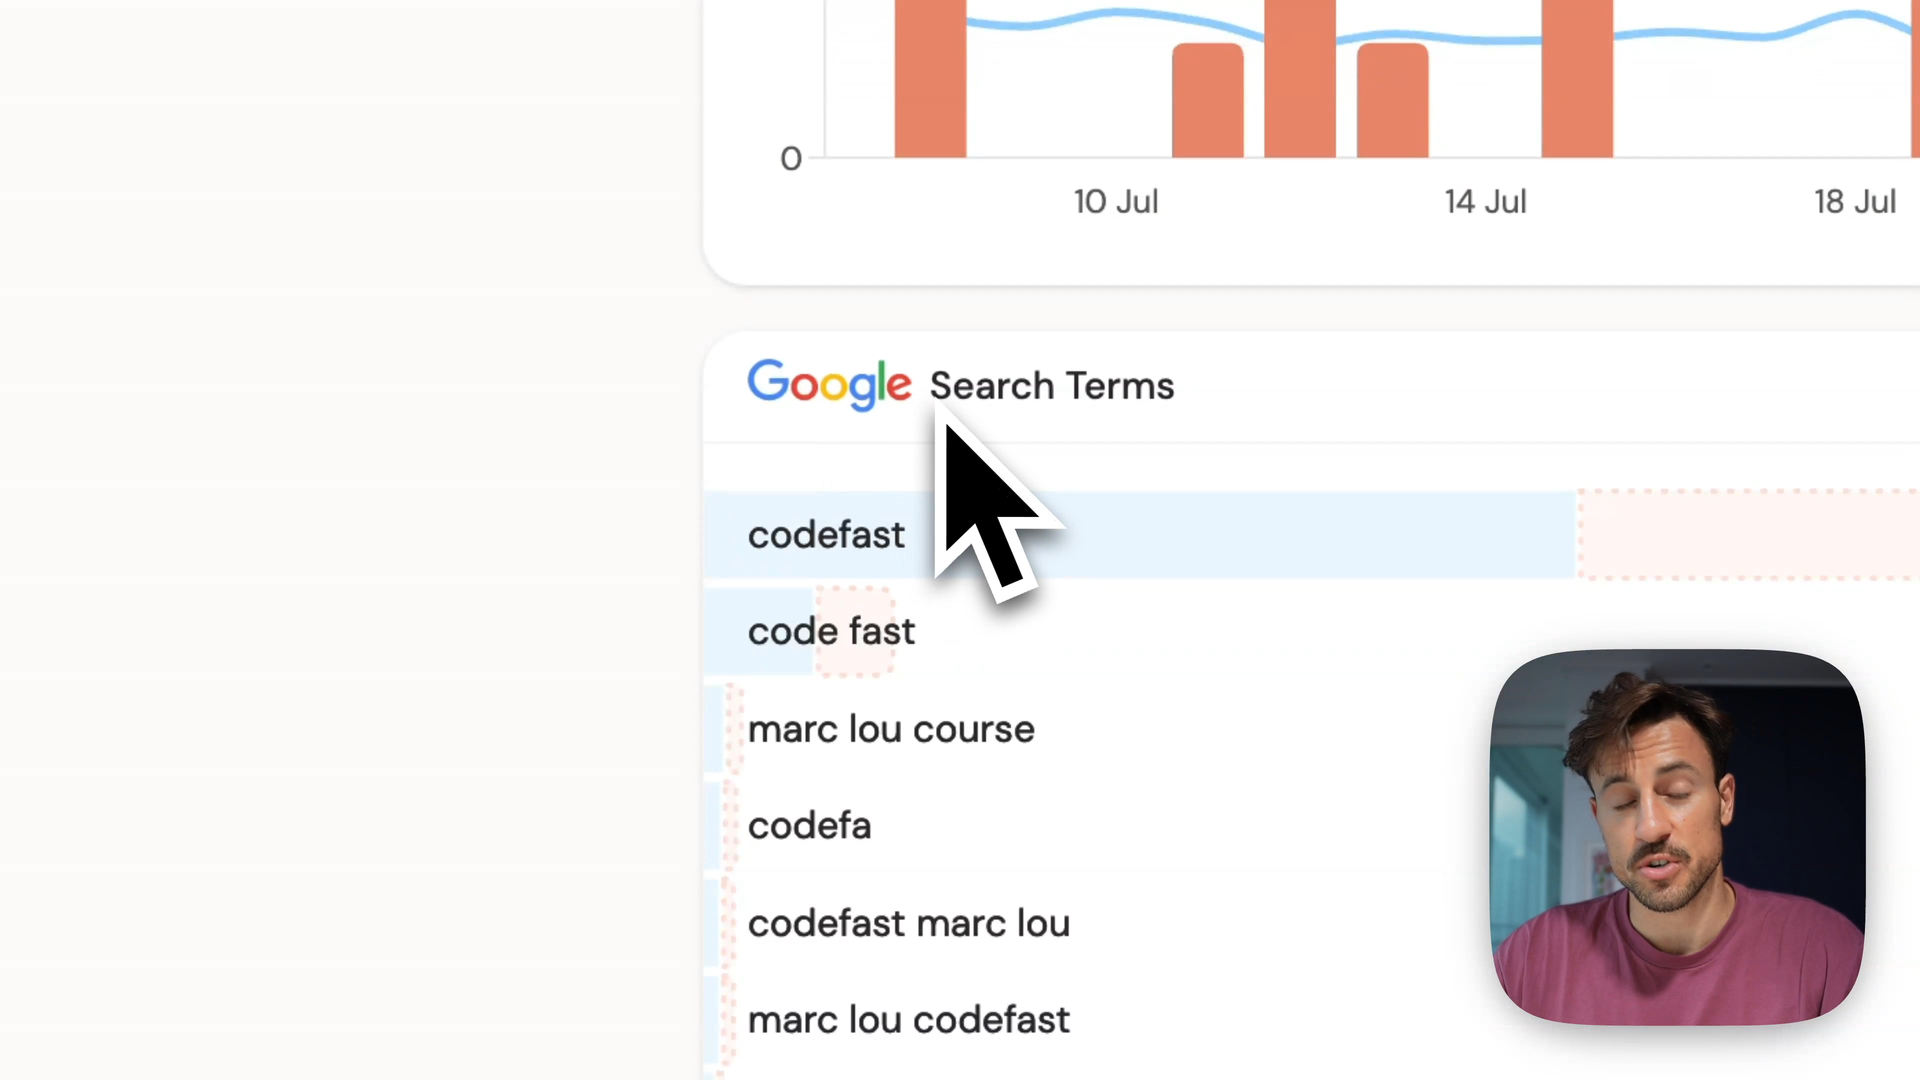Click the 14 Jul axis label
The image size is (1920, 1080).
point(1485,202)
